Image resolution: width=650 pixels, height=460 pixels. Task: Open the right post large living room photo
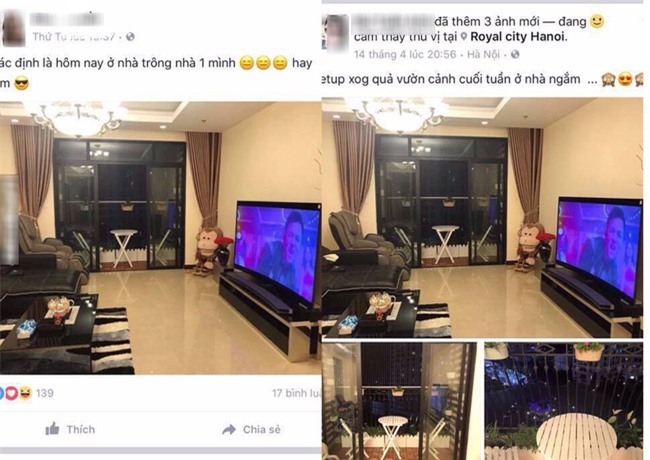(x=483, y=218)
